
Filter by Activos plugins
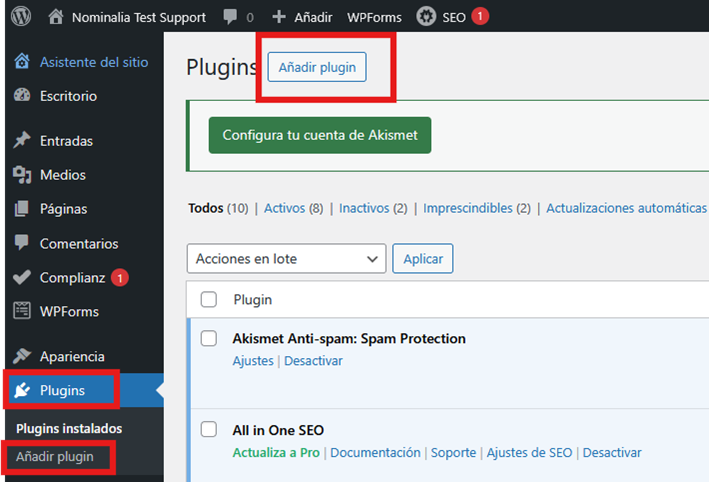[284, 208]
